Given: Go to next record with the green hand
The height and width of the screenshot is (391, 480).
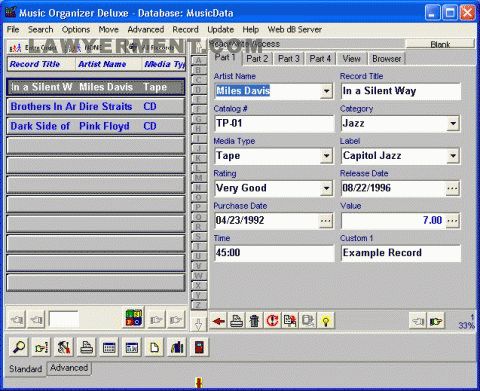Looking at the screenshot, I should (435, 321).
